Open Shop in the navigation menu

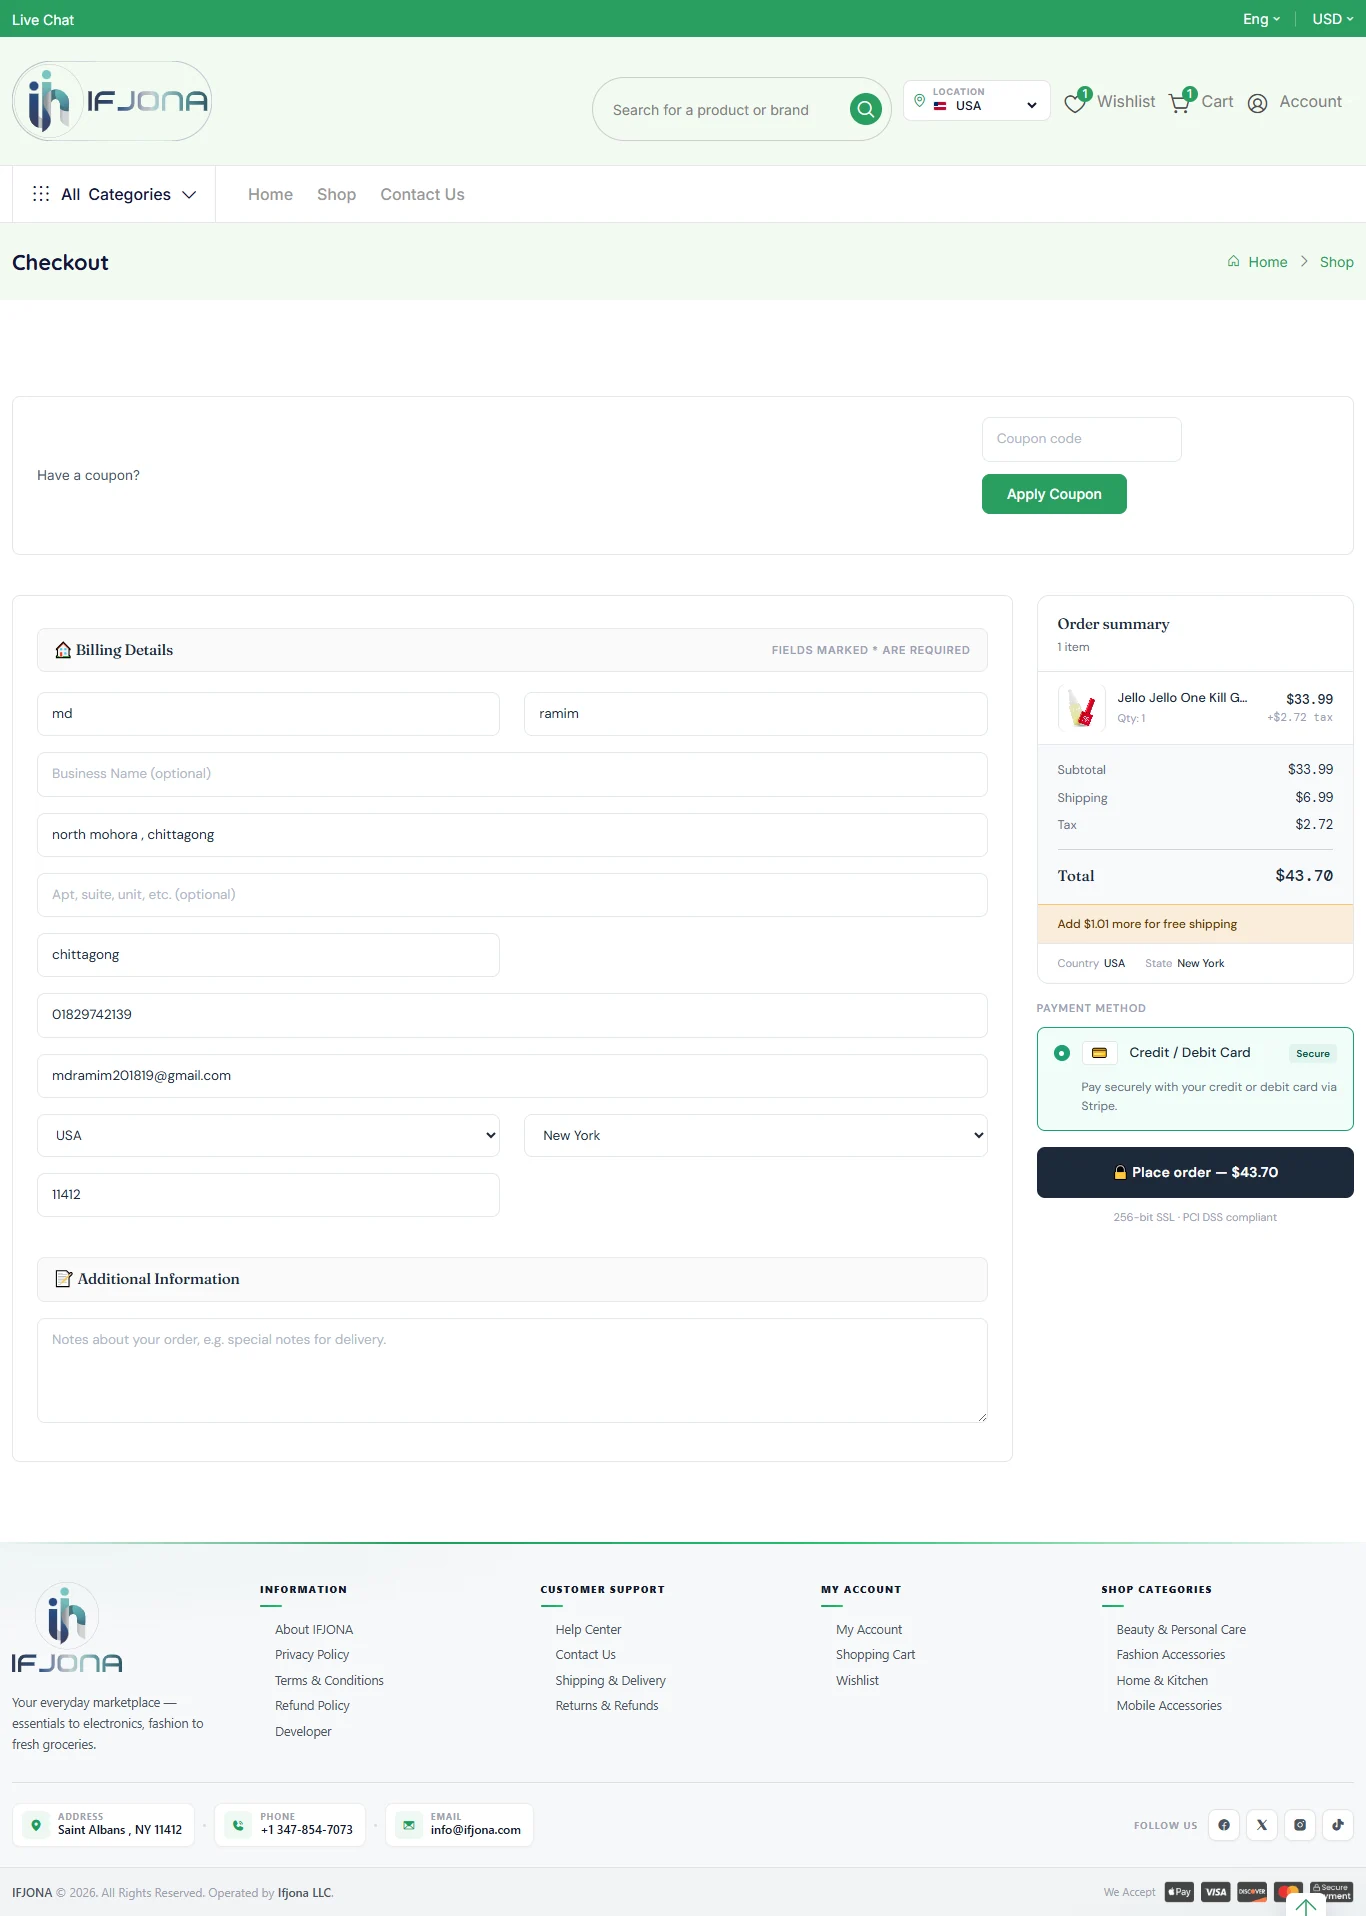tap(336, 194)
